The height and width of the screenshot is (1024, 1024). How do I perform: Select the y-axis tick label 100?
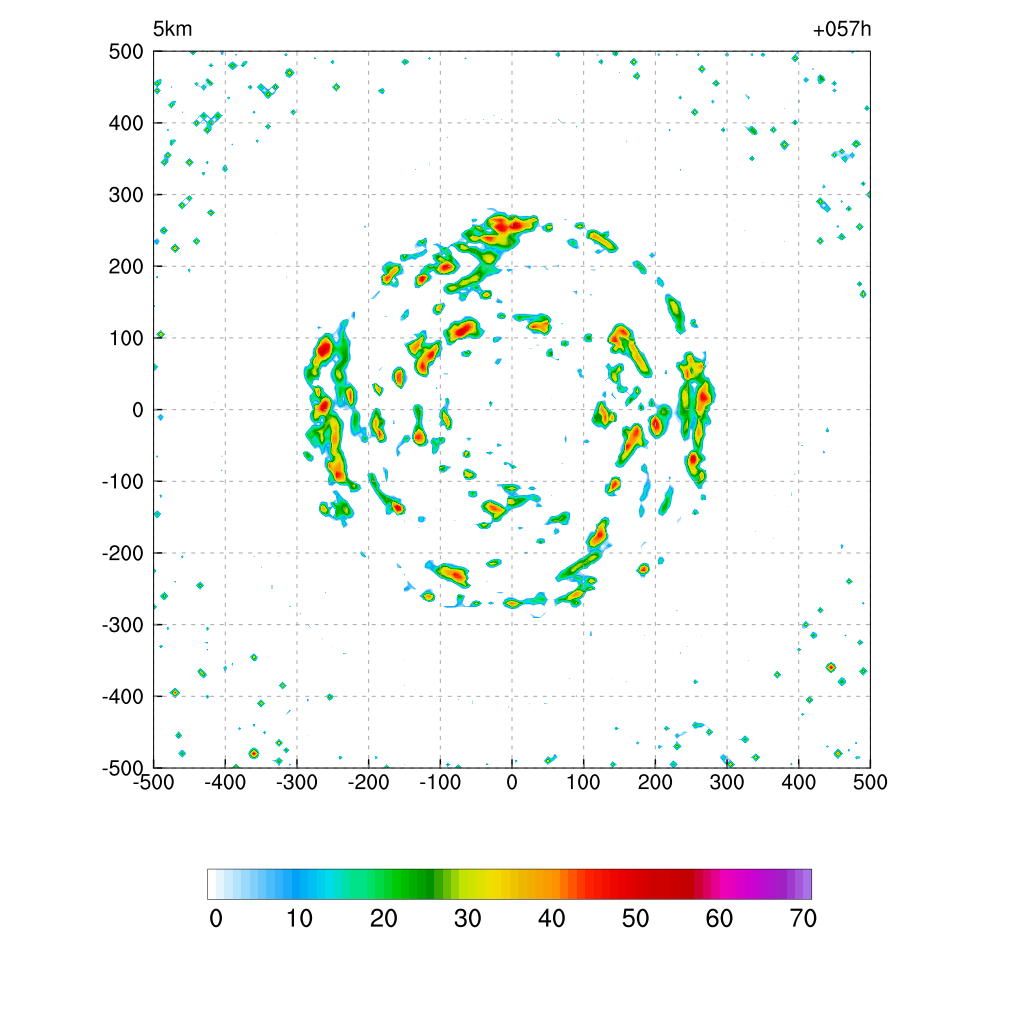pos(126,338)
